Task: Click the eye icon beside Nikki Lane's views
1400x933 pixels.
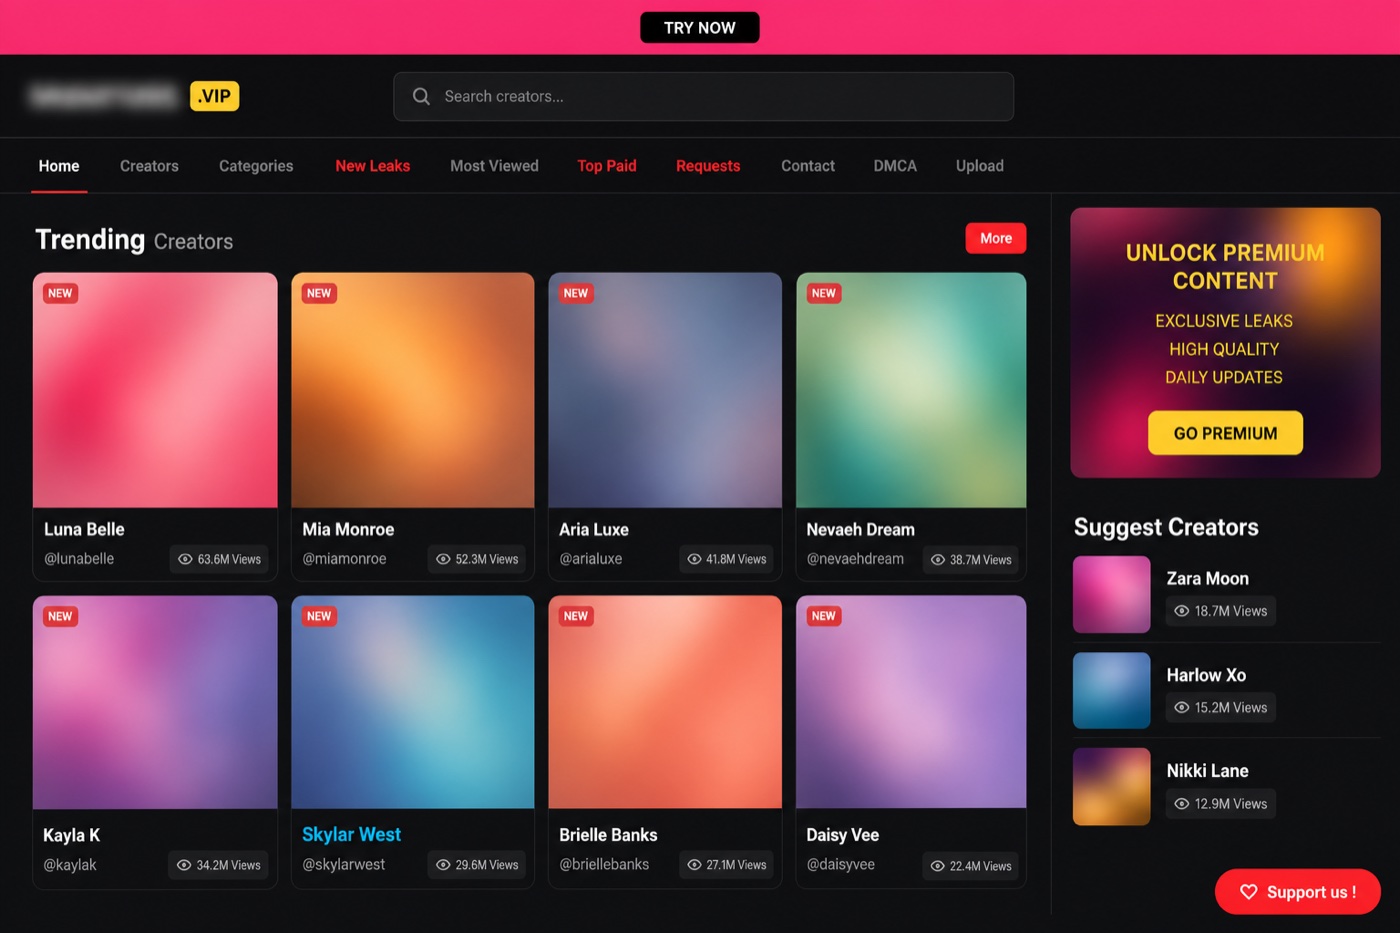Action: 1182,804
